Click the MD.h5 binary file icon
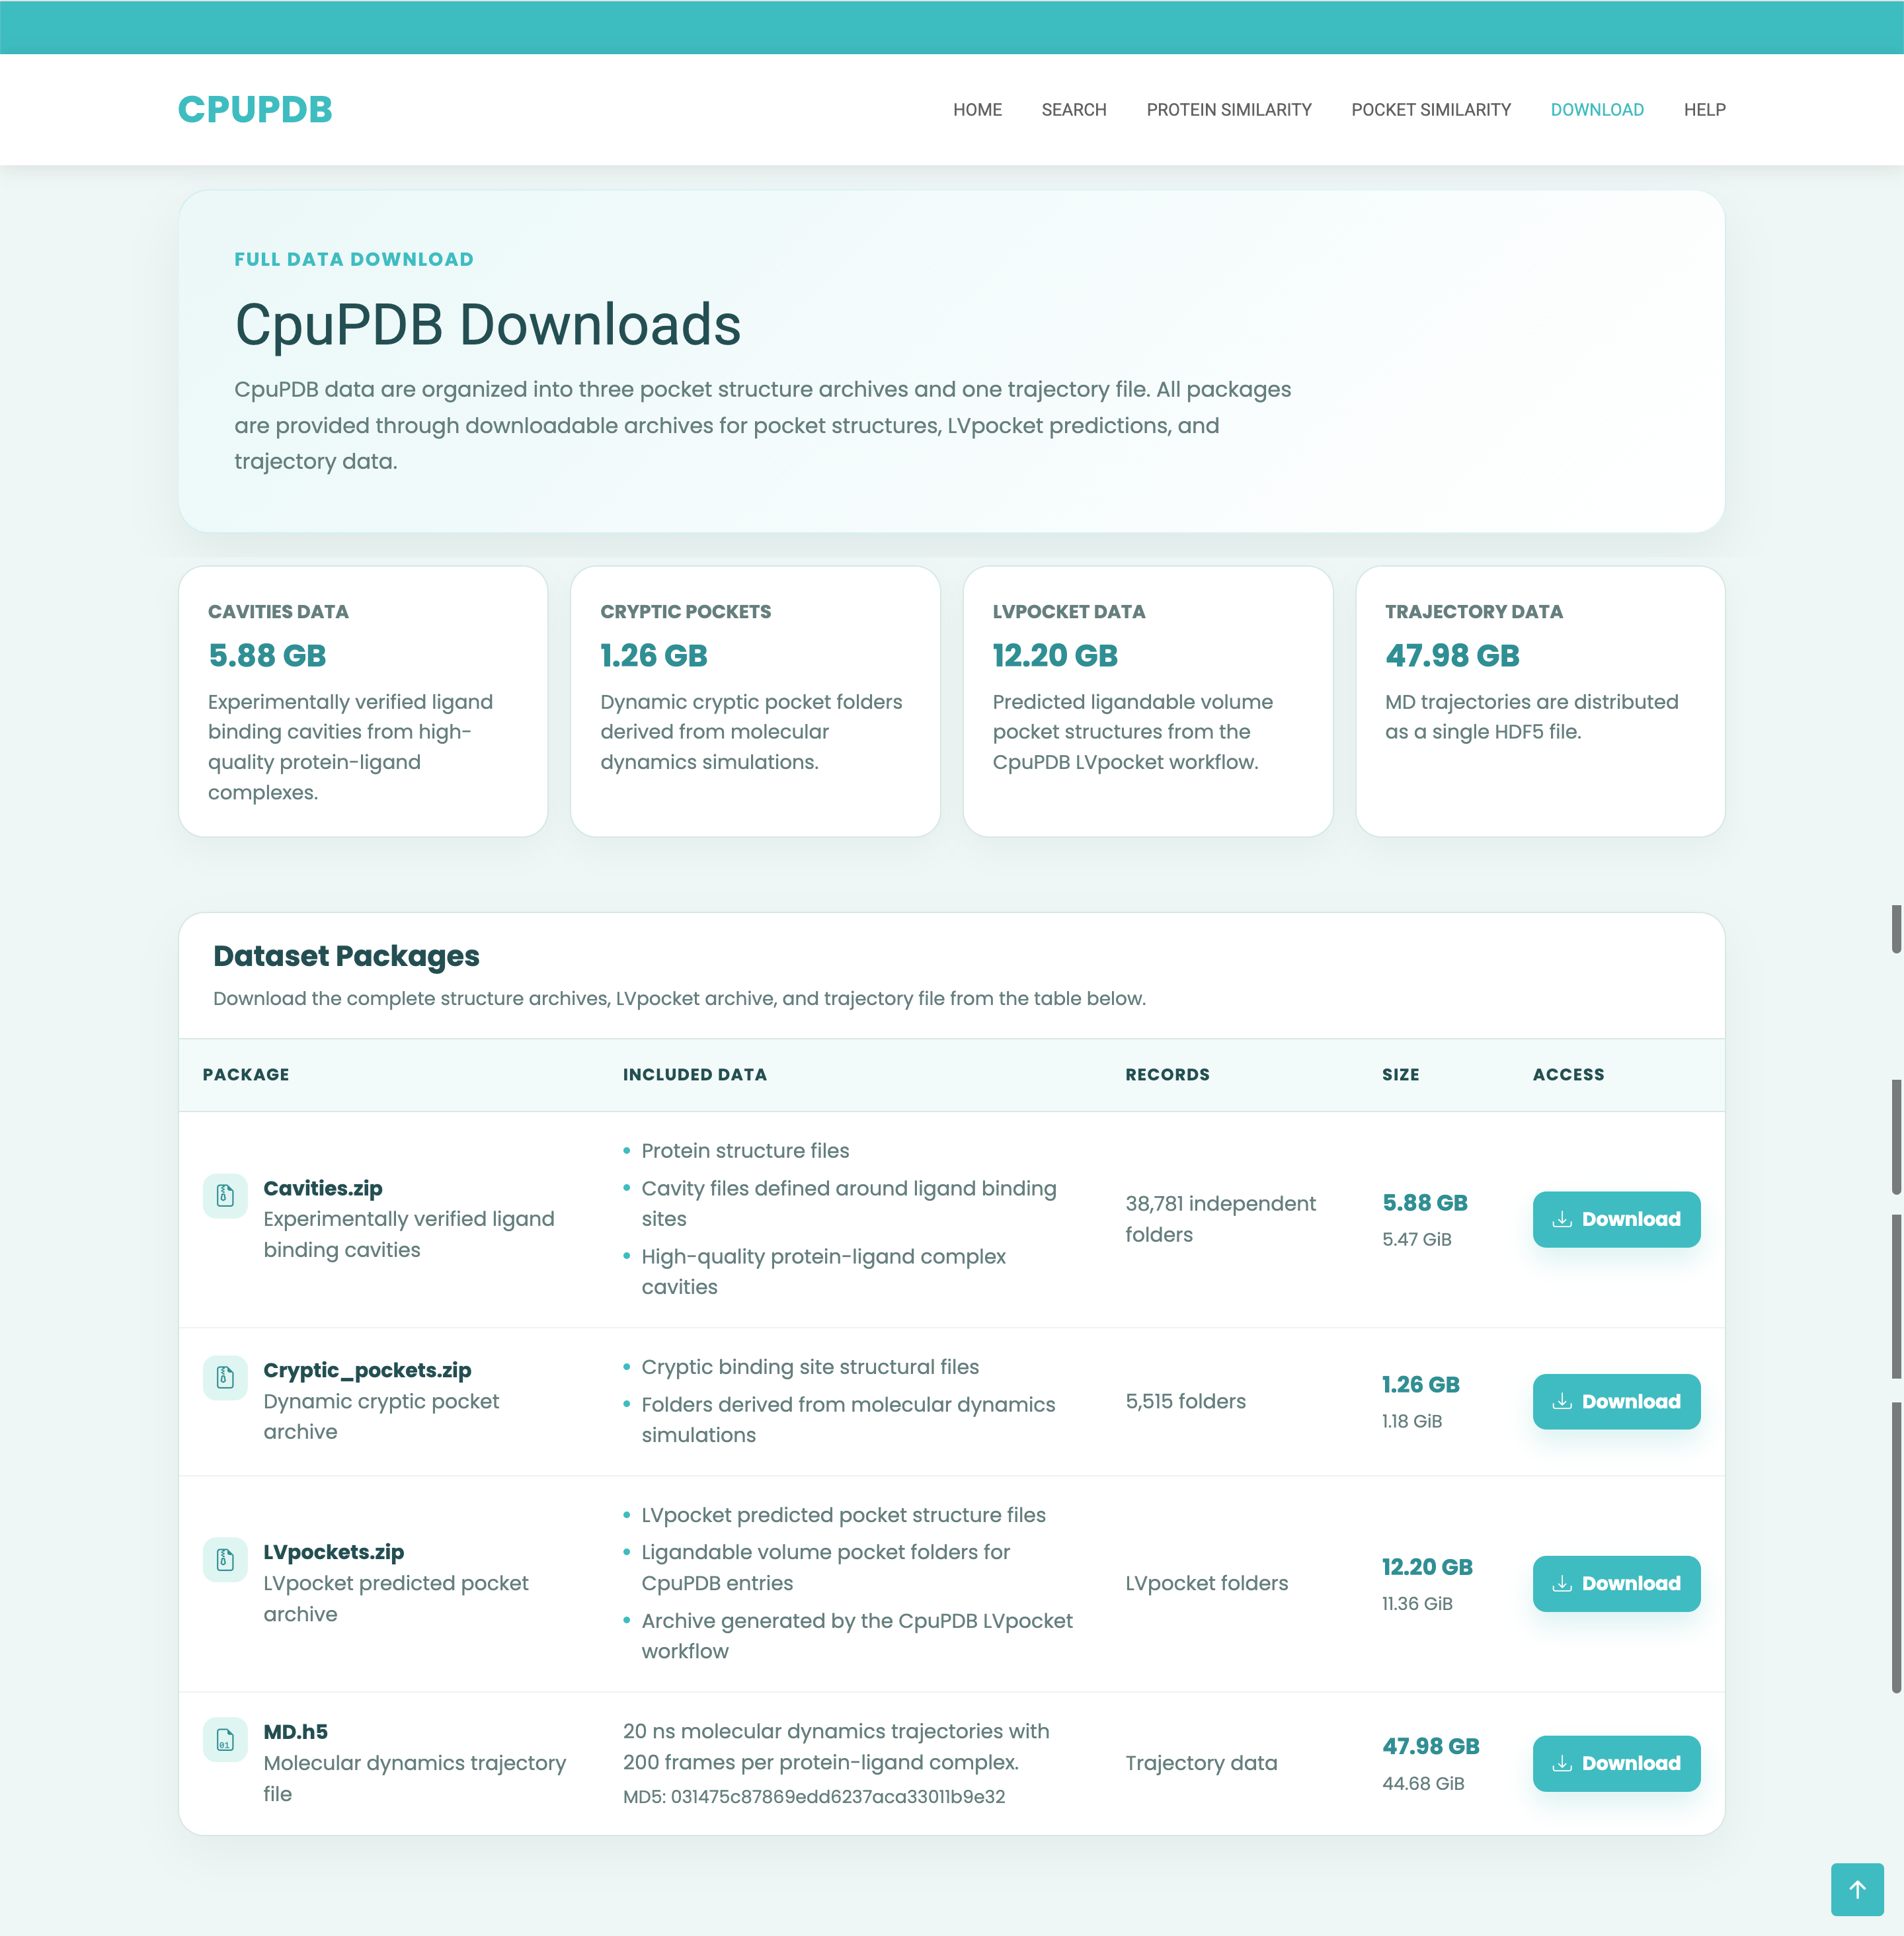The image size is (1904, 1936). pyautogui.click(x=225, y=1739)
